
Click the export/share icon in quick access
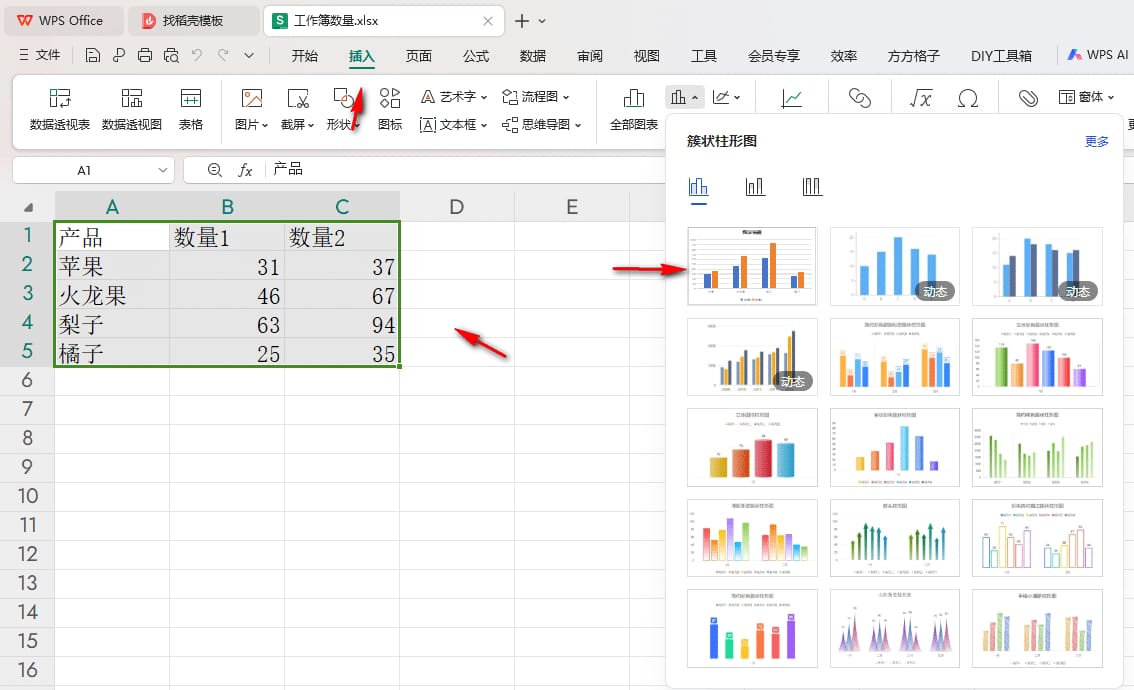tap(119, 55)
